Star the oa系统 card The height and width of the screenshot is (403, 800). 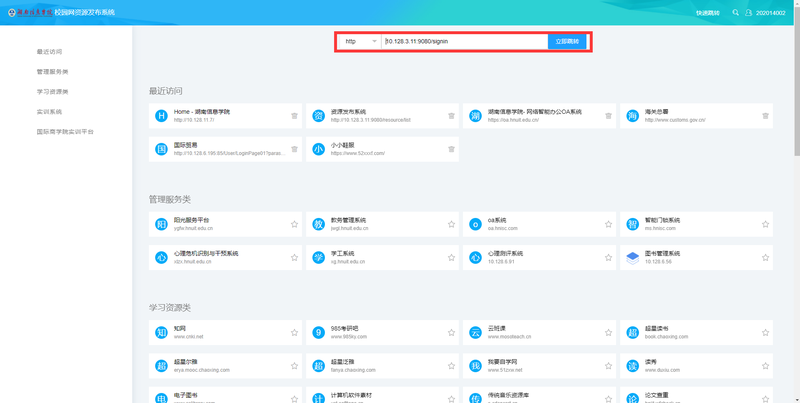click(608, 224)
